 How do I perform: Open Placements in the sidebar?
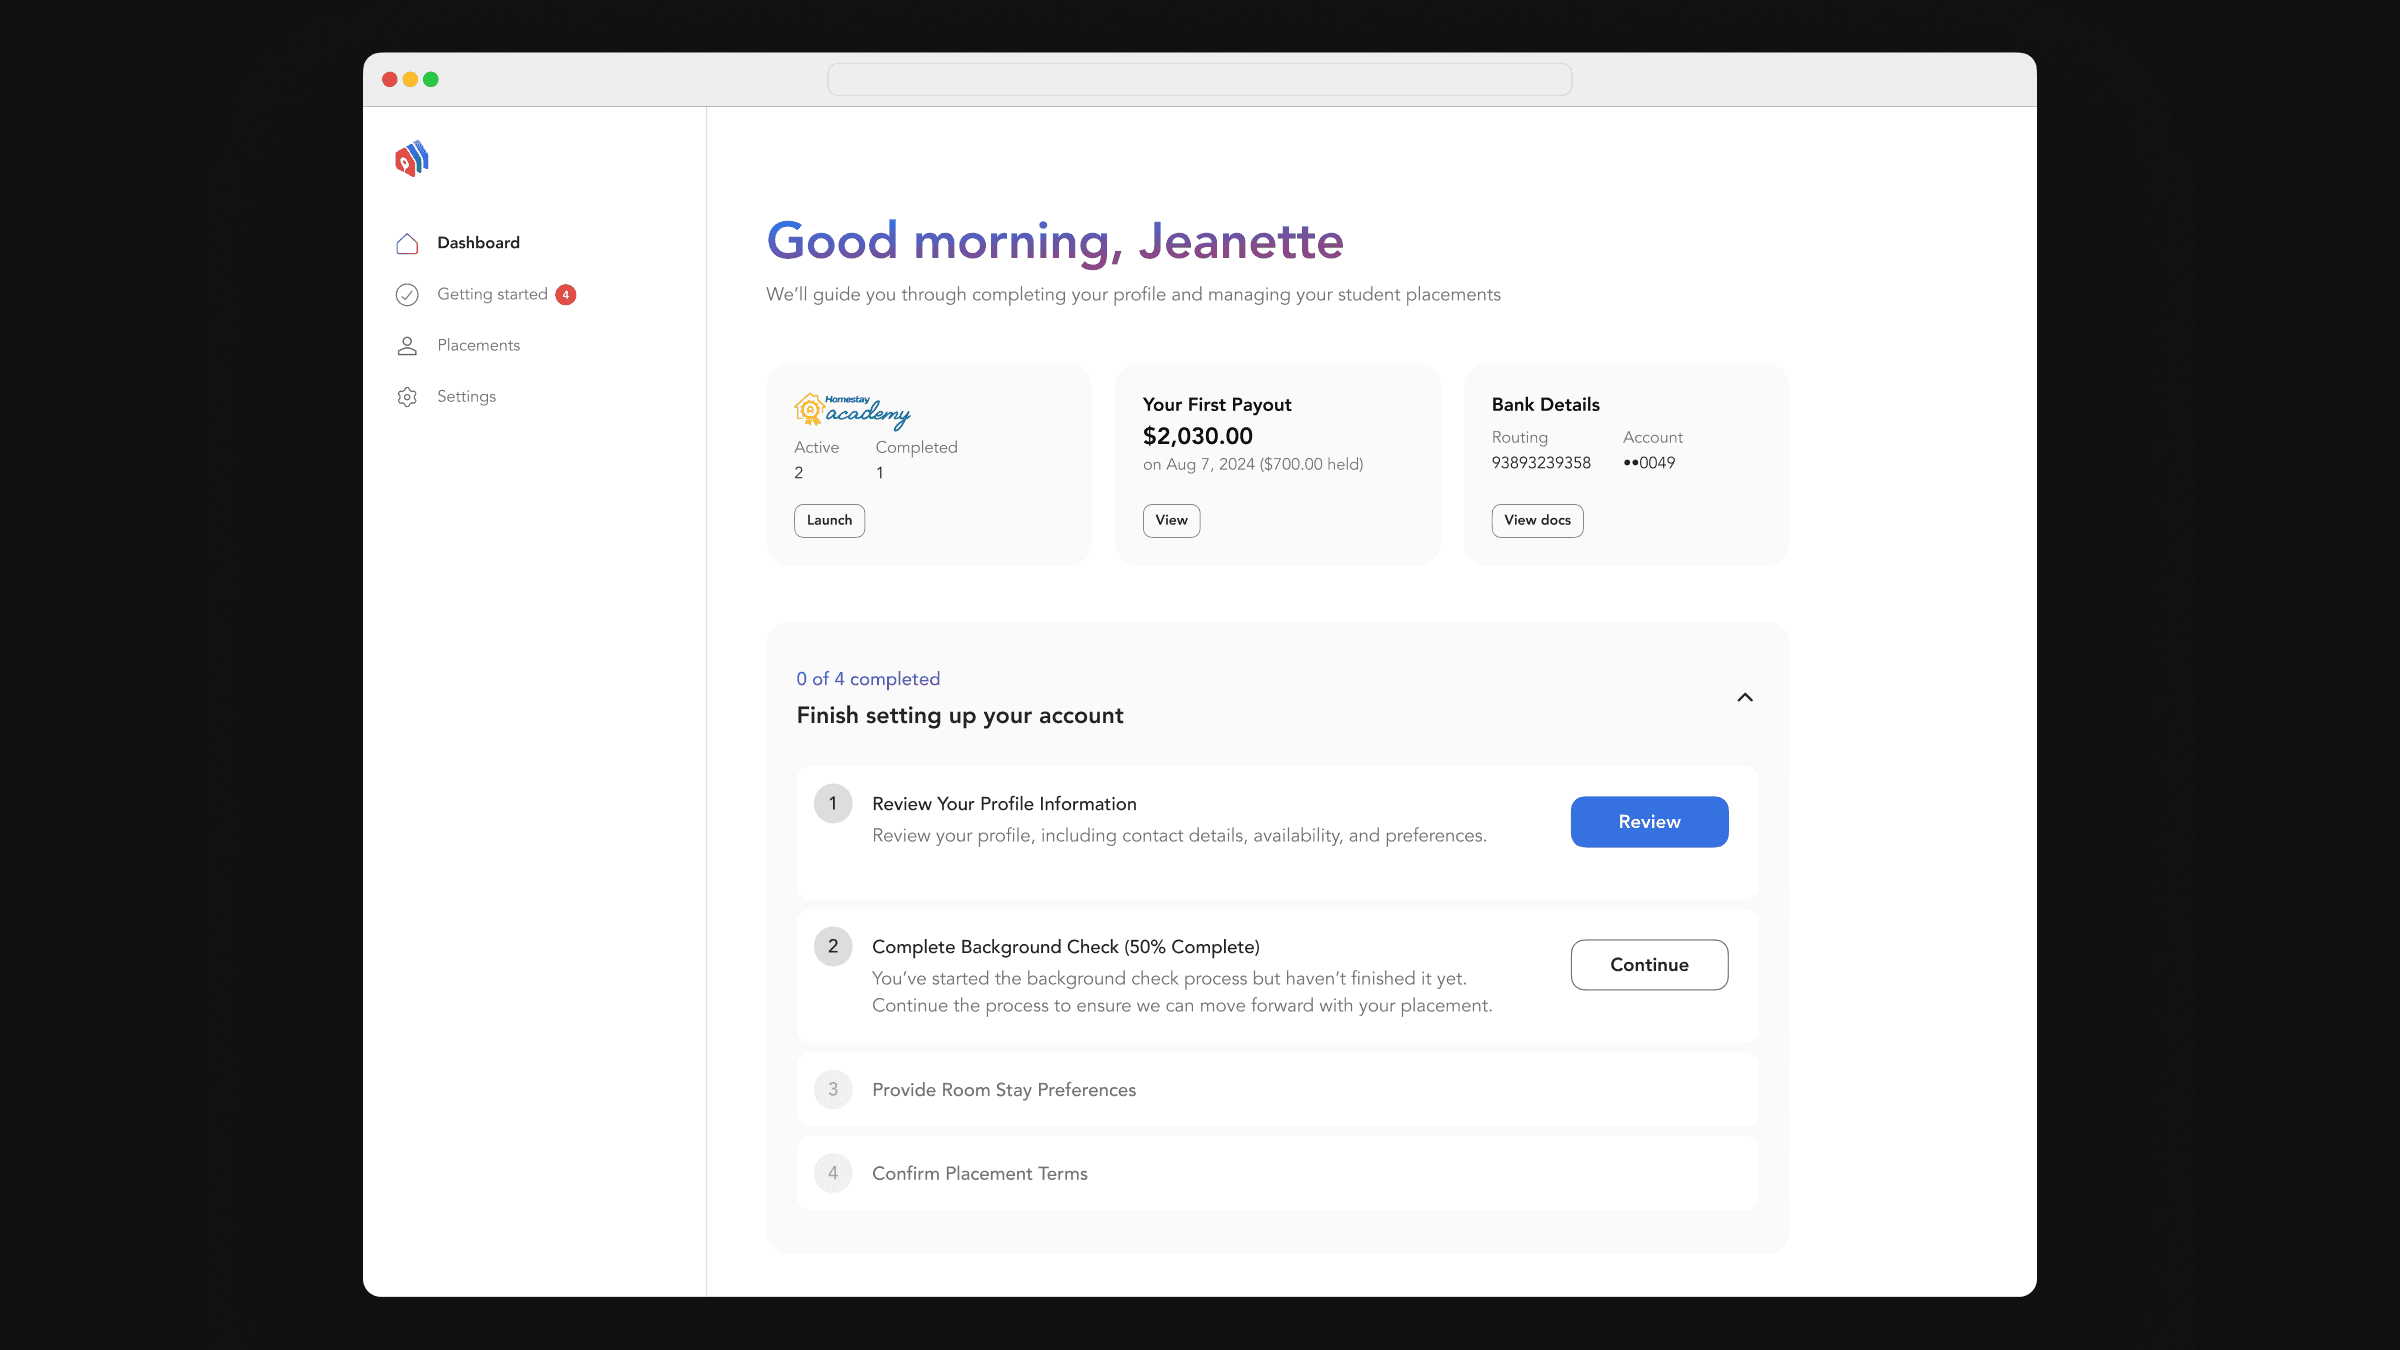(478, 345)
